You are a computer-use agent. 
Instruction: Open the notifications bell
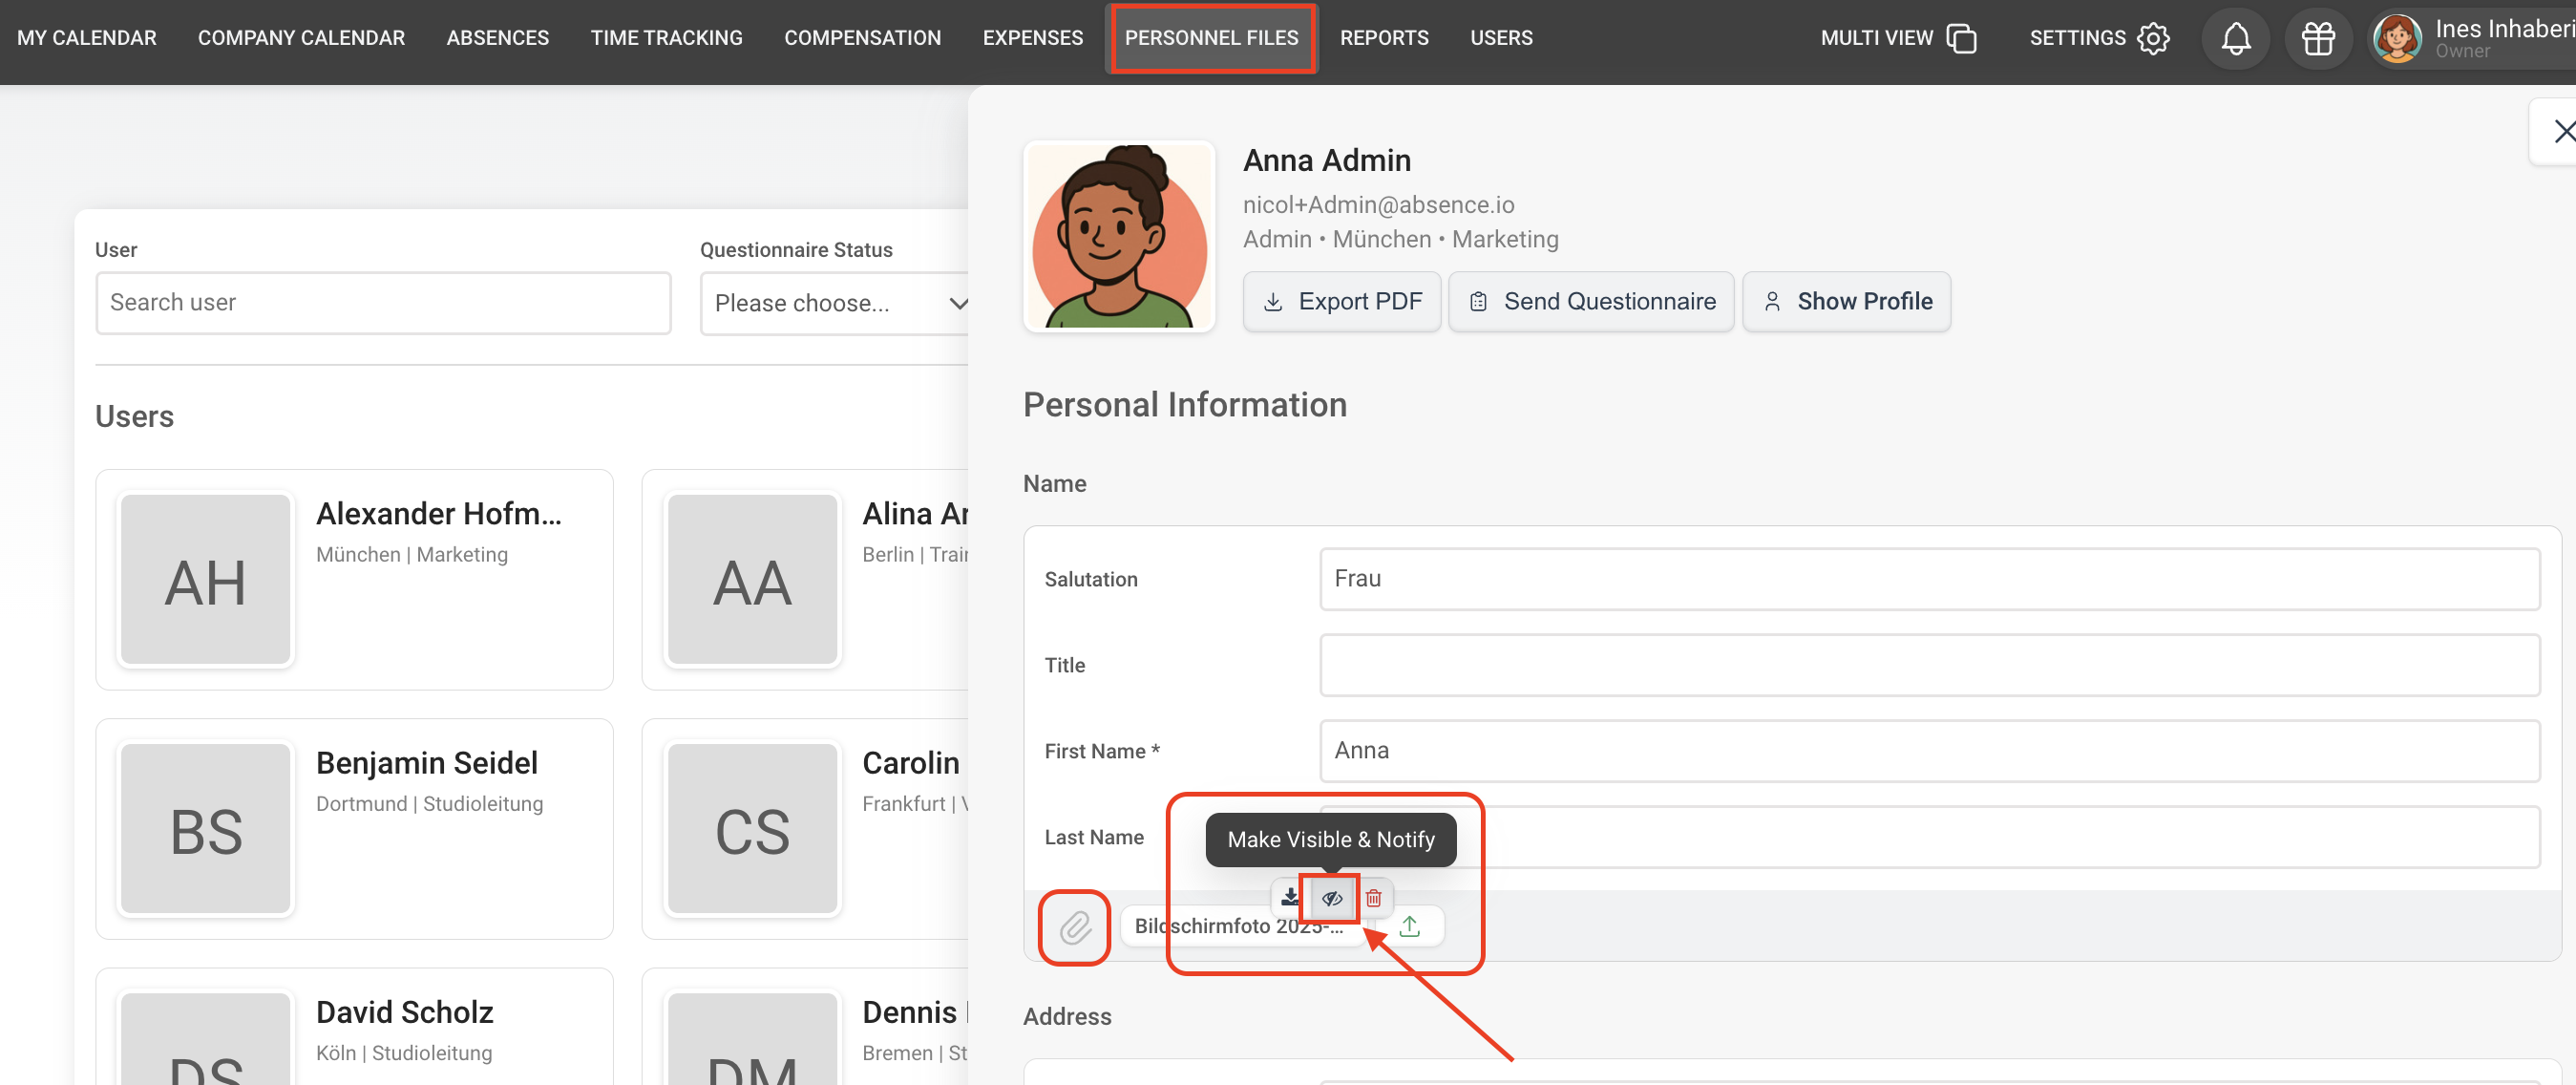click(x=2235, y=38)
